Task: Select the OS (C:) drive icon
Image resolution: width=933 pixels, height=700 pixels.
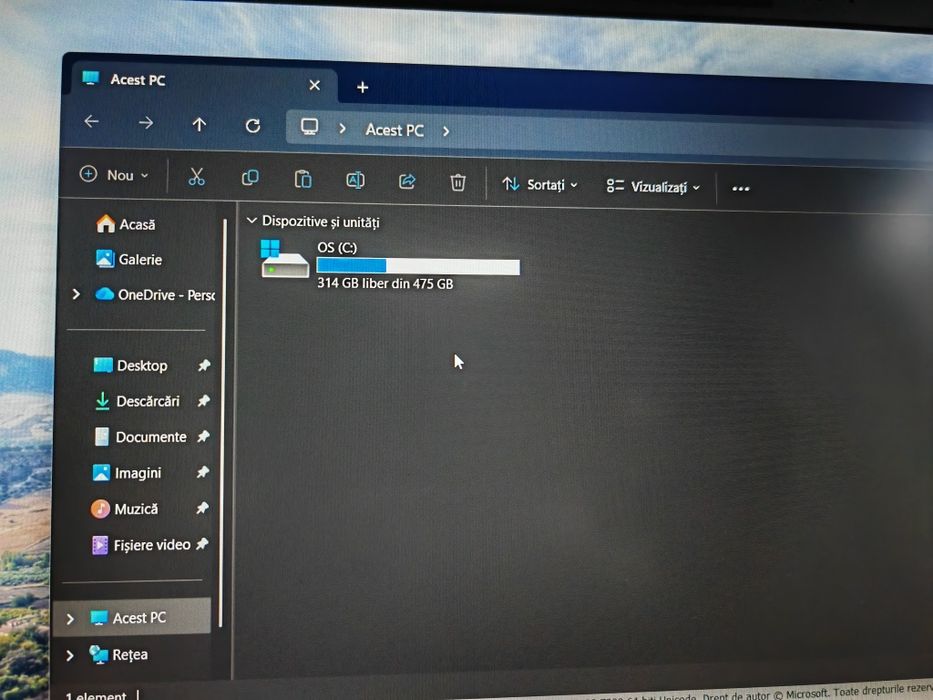Action: tap(284, 258)
